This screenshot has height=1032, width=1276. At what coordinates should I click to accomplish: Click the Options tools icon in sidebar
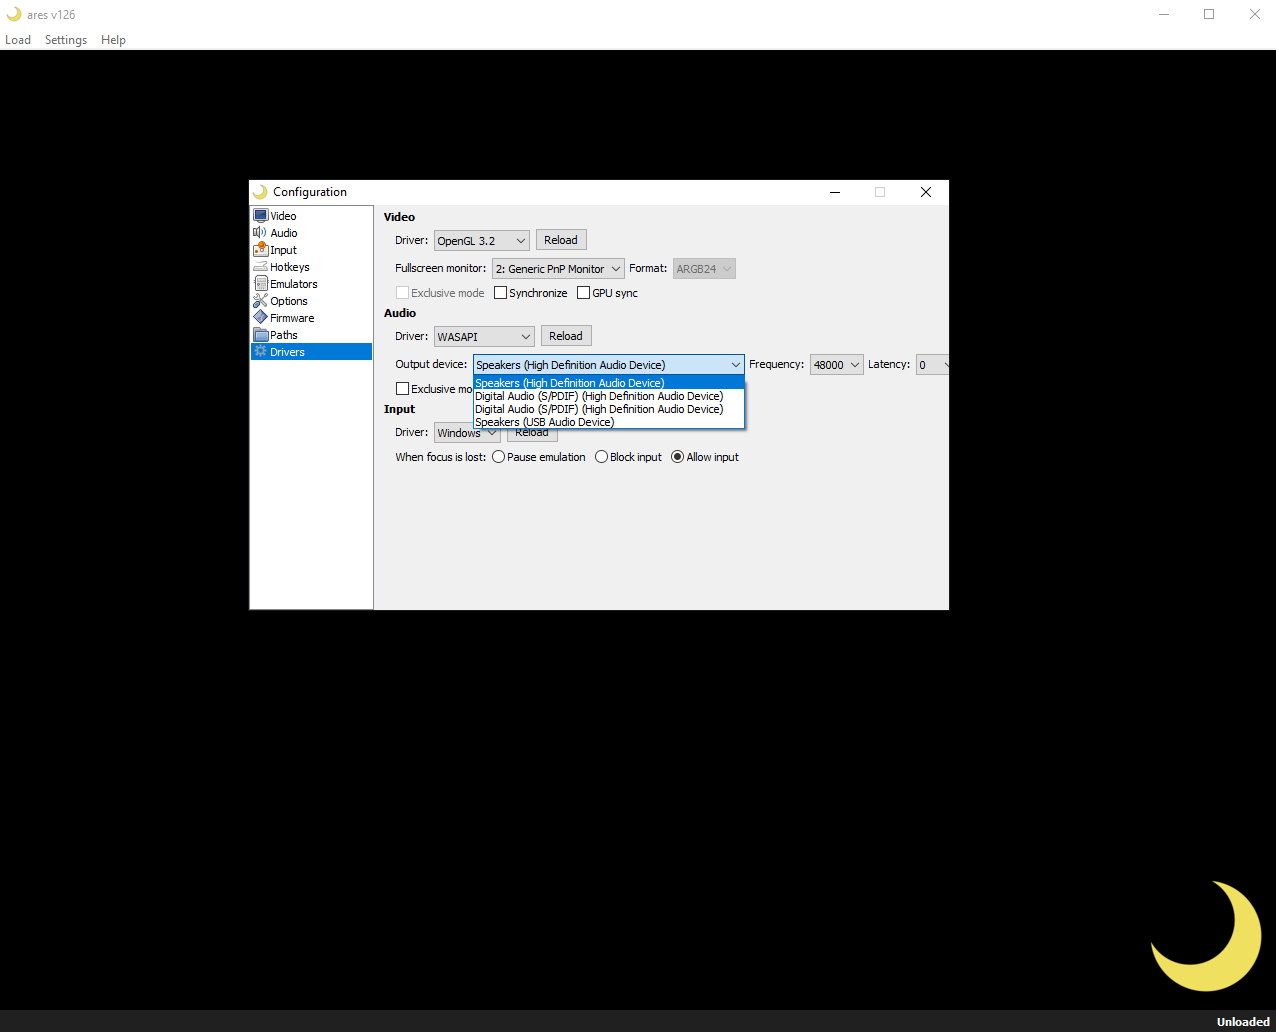[261, 301]
